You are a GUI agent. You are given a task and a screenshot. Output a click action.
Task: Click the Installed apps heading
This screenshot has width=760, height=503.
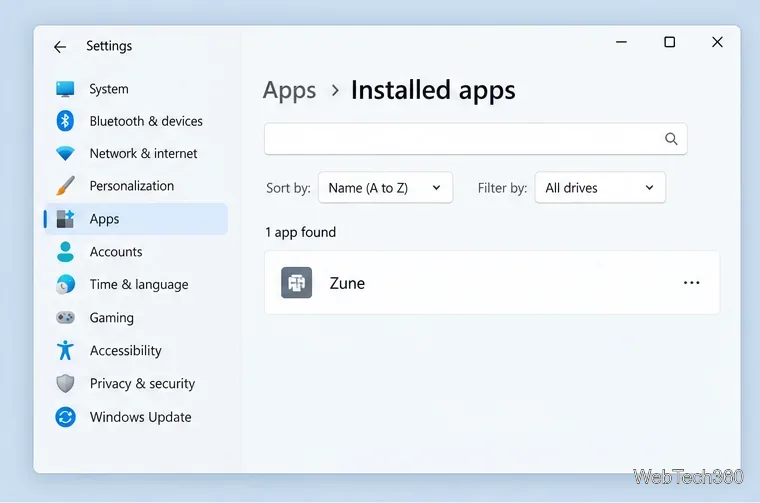[433, 91]
